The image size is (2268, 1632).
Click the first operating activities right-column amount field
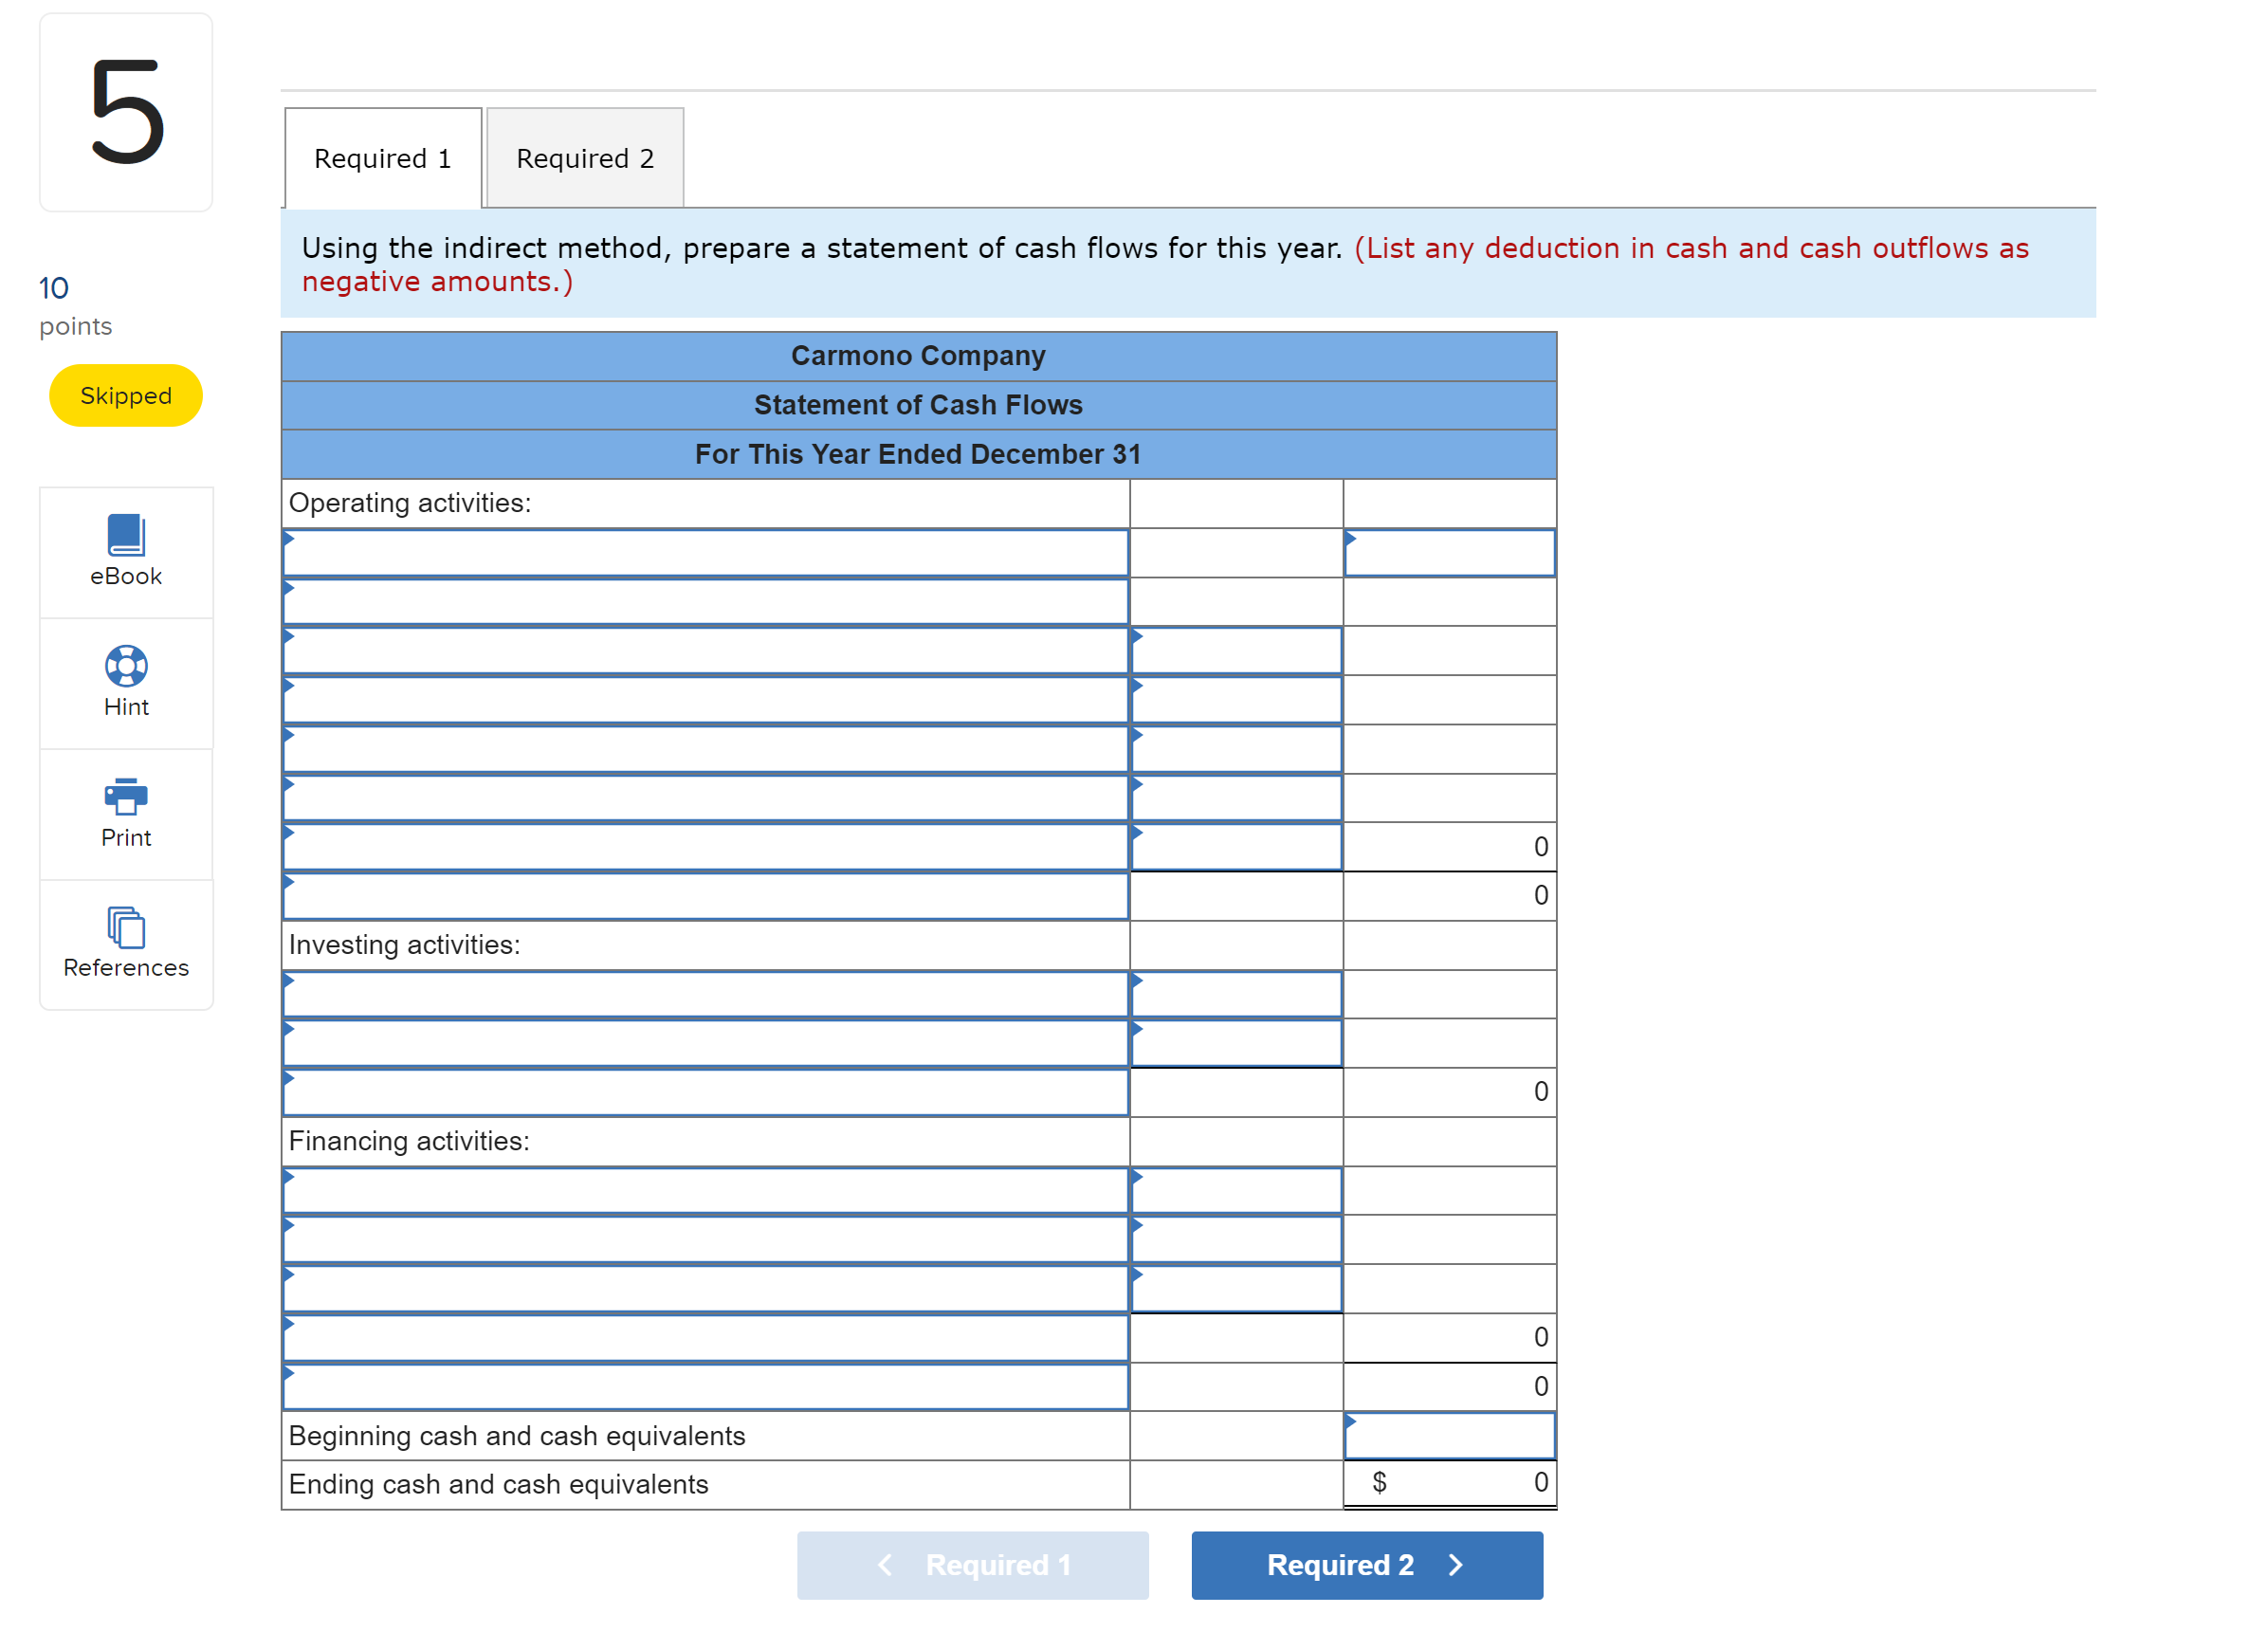(1450, 554)
